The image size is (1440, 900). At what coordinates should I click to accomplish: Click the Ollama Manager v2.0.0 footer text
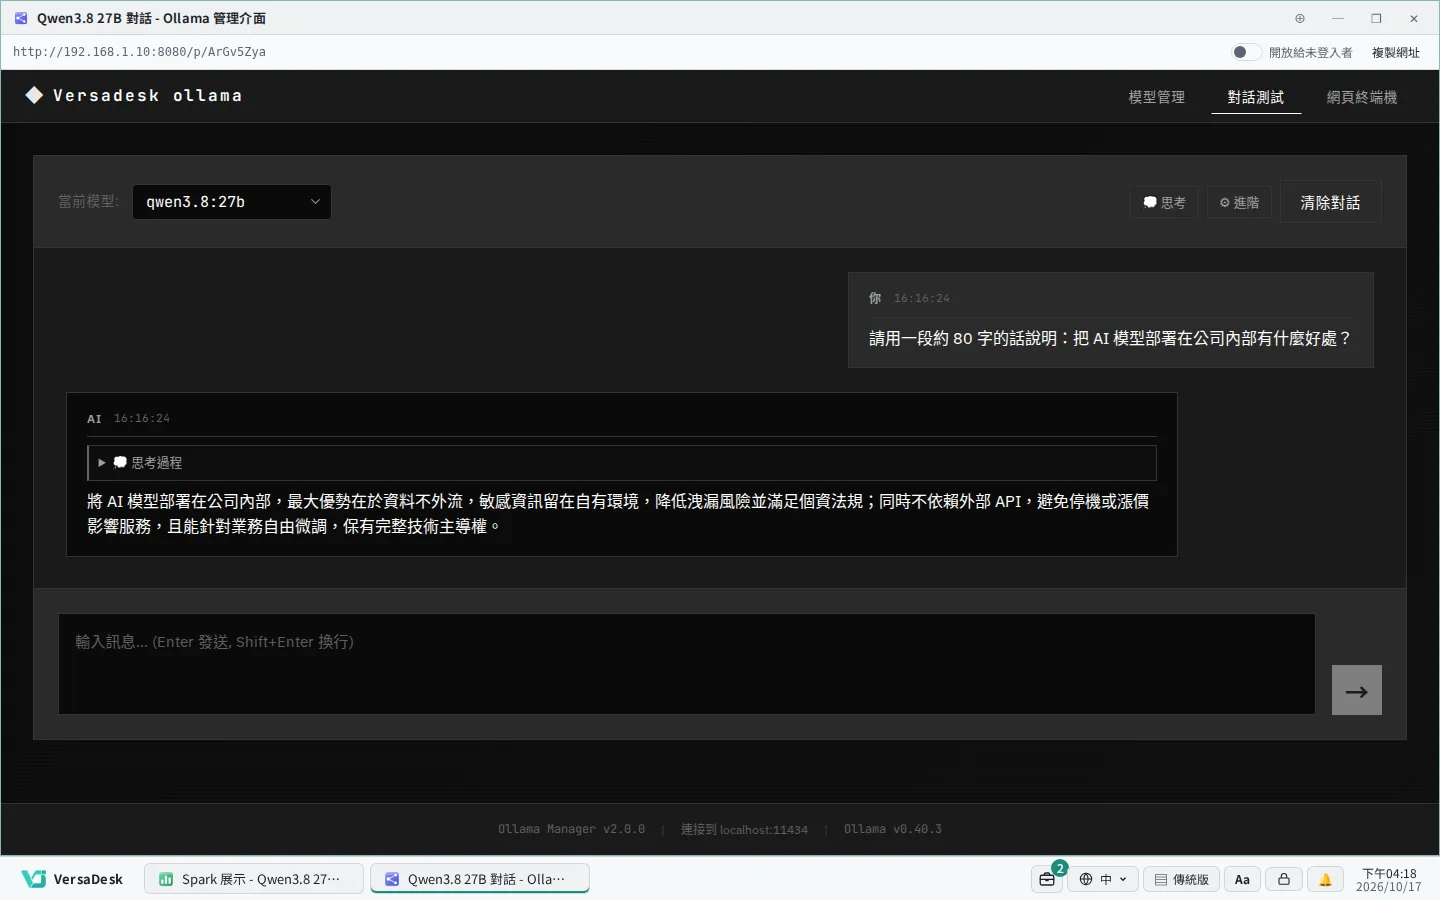click(571, 829)
